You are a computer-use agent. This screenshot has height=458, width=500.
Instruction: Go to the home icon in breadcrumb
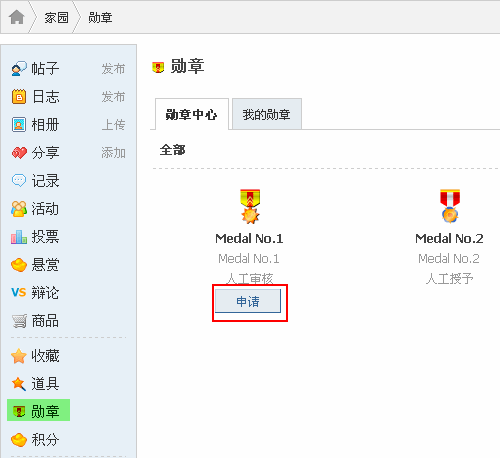(x=17, y=17)
